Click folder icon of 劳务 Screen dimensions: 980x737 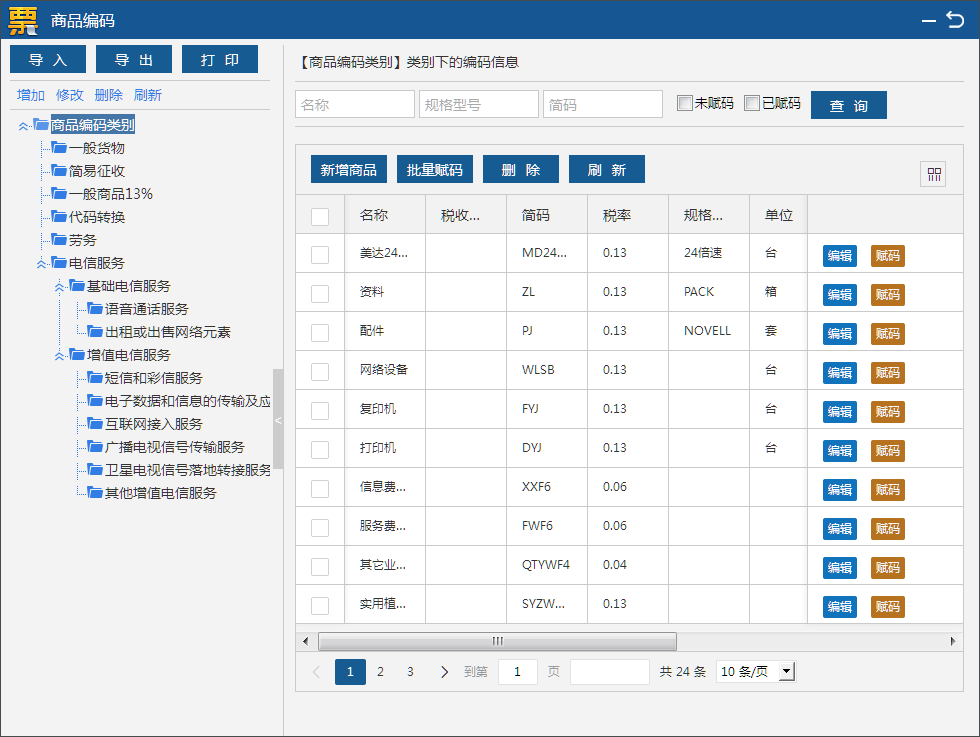tap(59, 240)
